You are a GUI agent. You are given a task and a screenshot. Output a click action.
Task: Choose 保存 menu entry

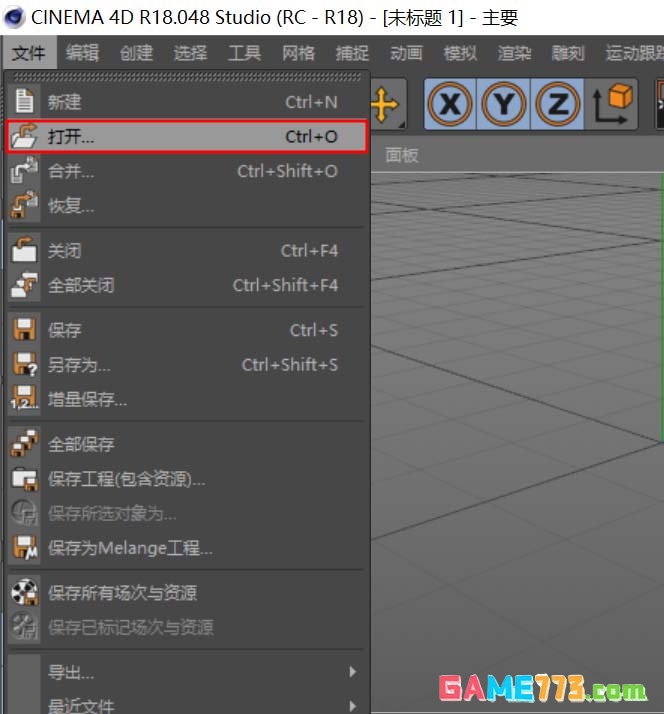pyautogui.click(x=186, y=330)
